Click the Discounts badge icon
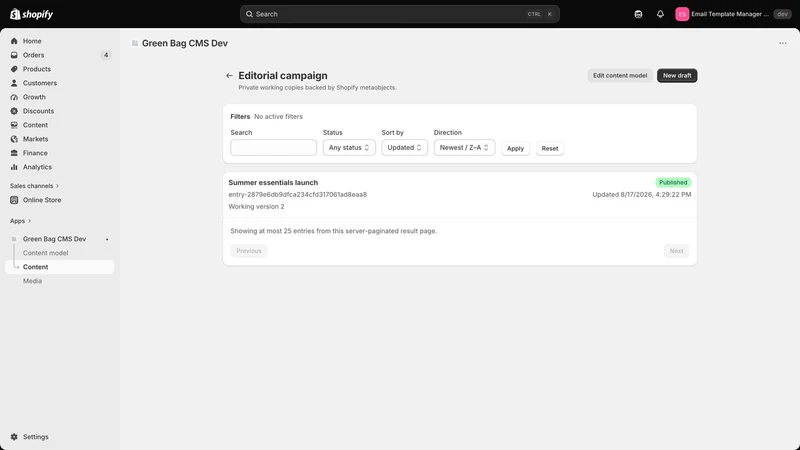Image resolution: width=800 pixels, height=450 pixels. click(x=14, y=111)
